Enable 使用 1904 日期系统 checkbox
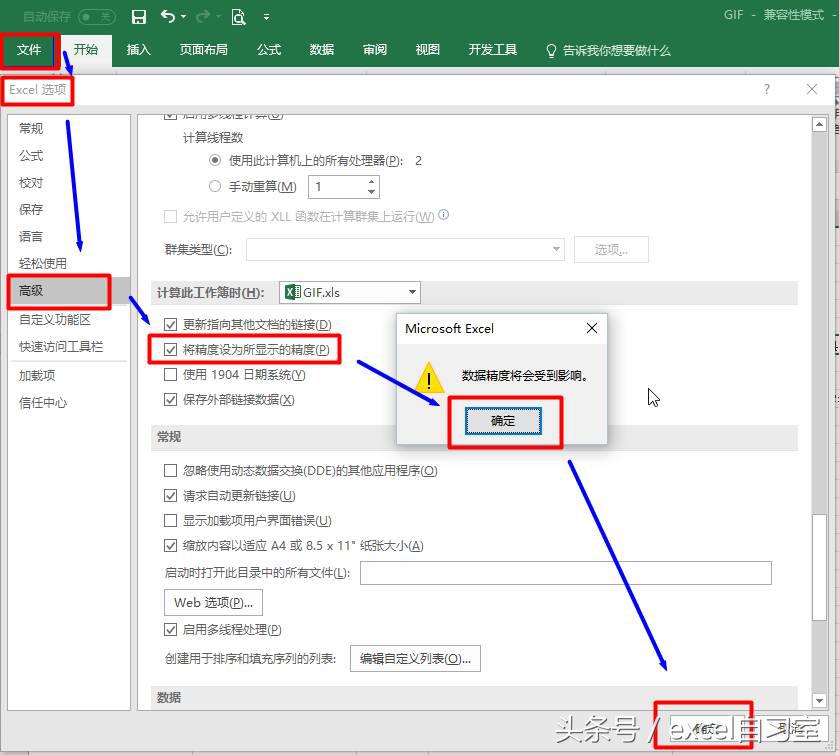The width and height of the screenshot is (839, 755). 170,375
